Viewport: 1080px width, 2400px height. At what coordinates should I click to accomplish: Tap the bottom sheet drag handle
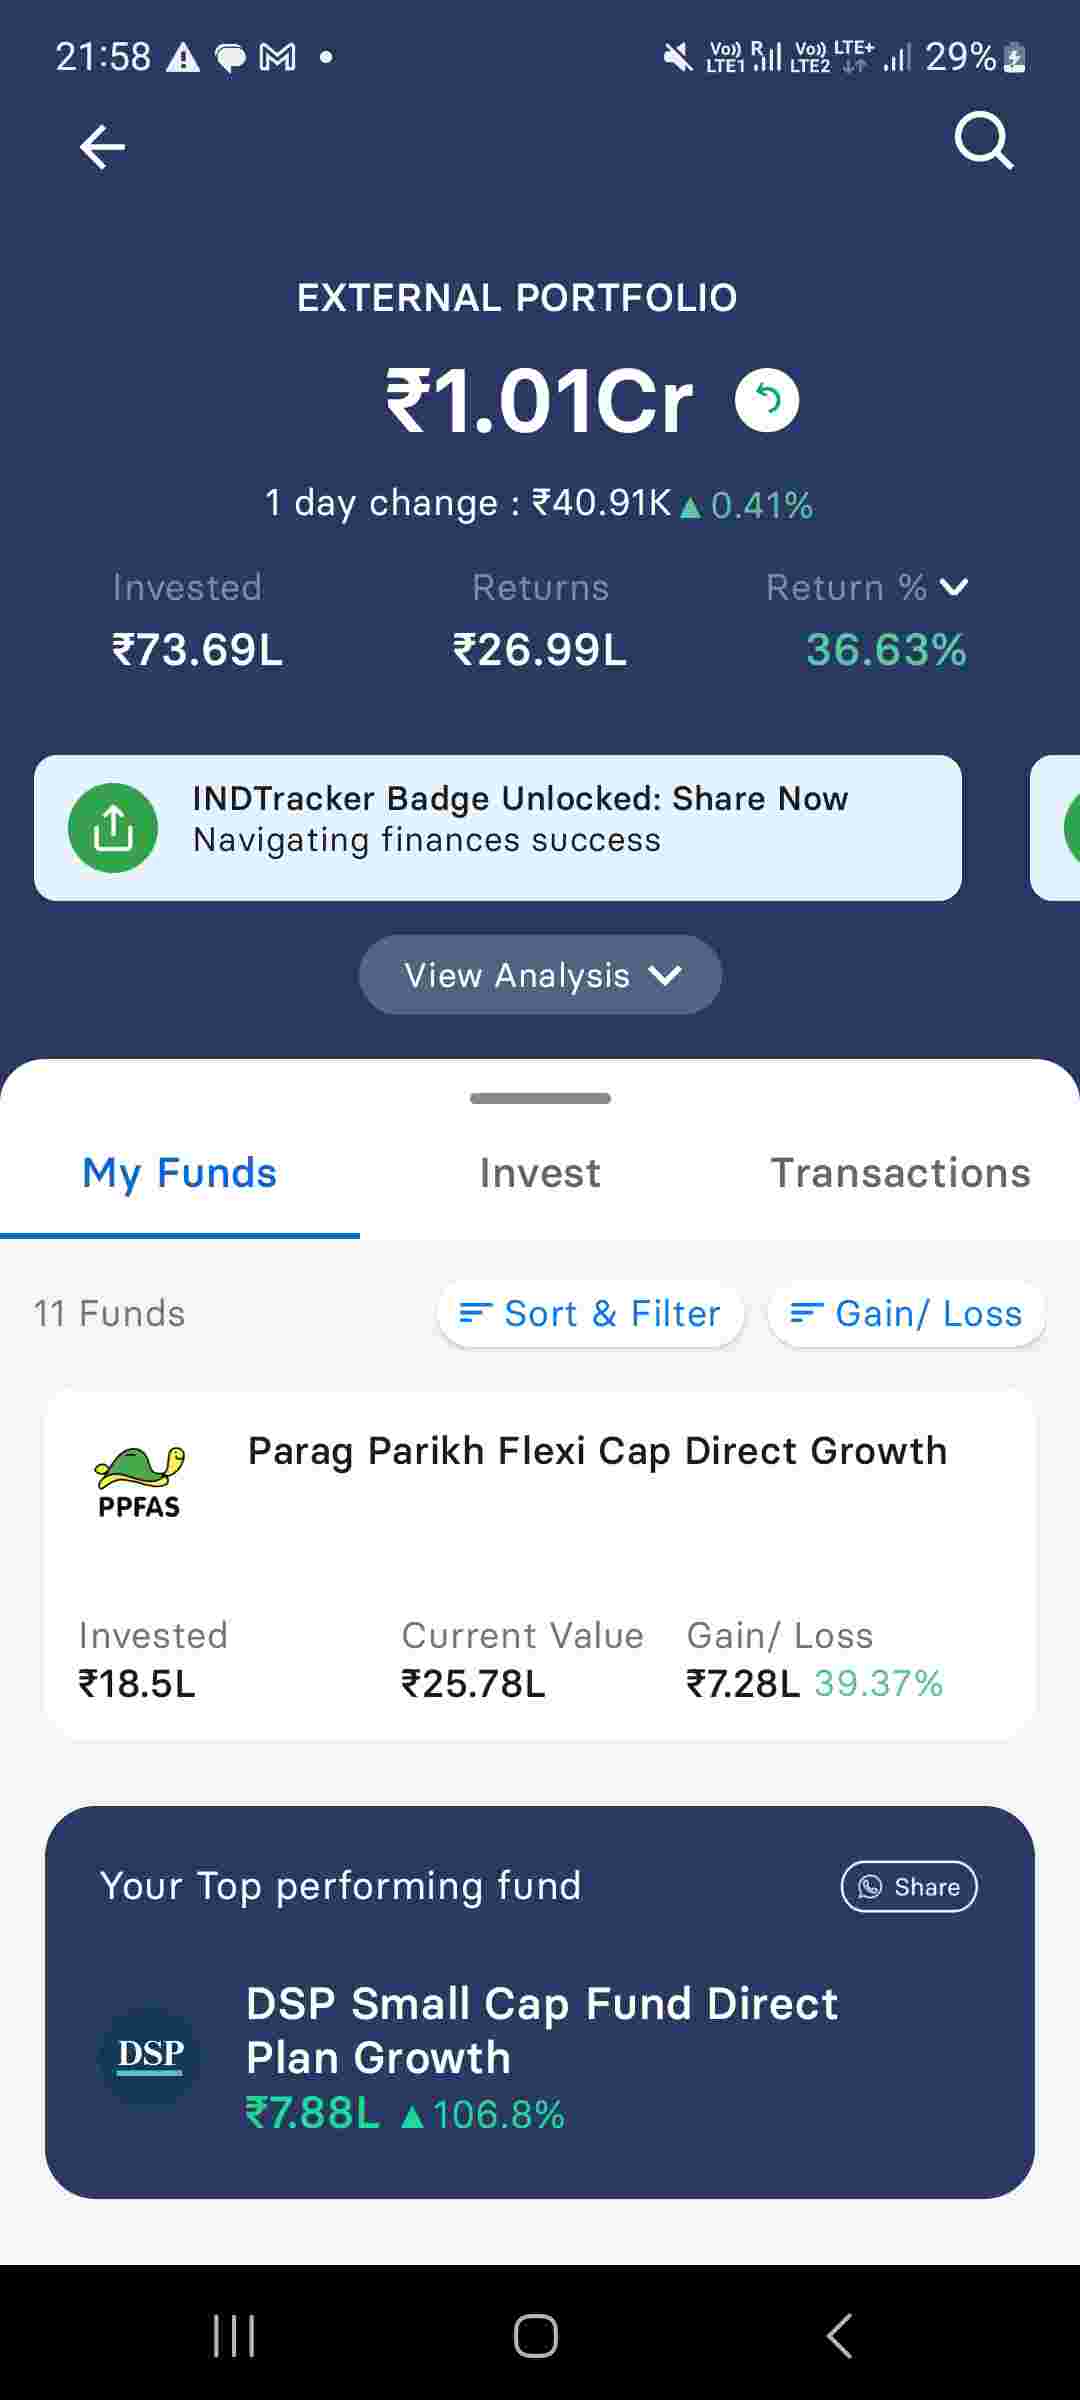click(540, 1098)
